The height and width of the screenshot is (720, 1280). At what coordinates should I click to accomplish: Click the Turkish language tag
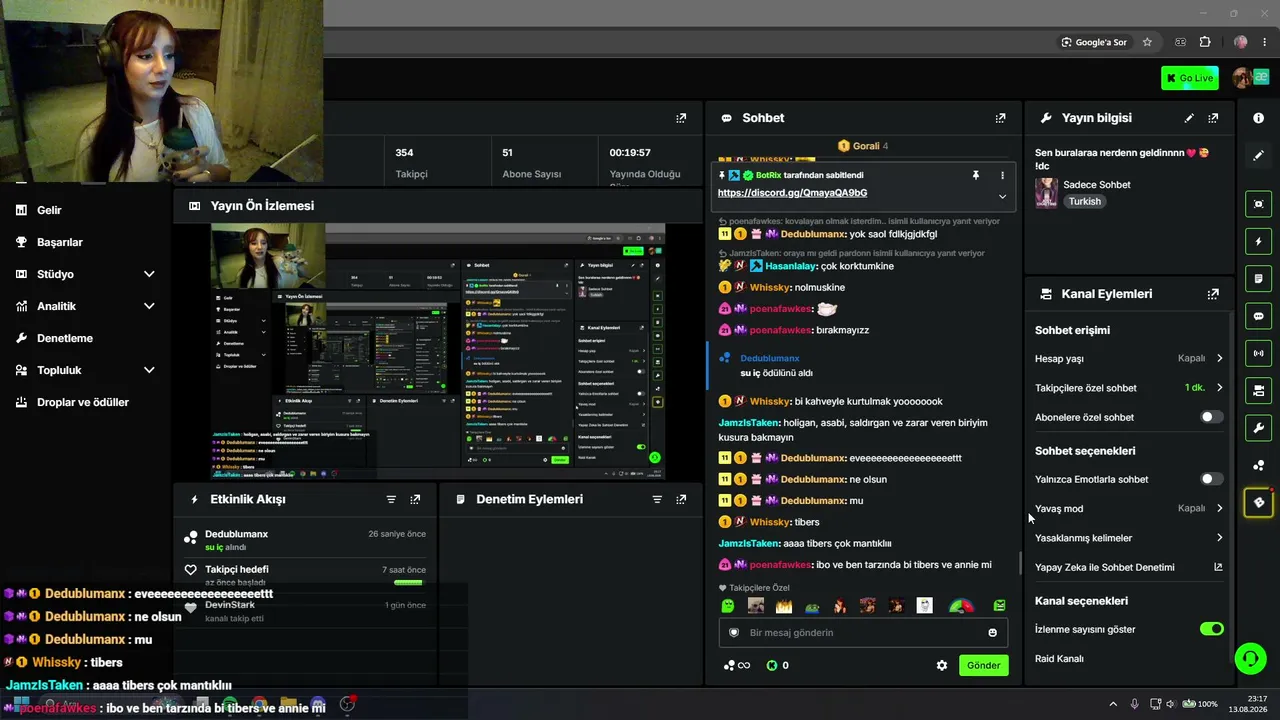tap(1084, 201)
